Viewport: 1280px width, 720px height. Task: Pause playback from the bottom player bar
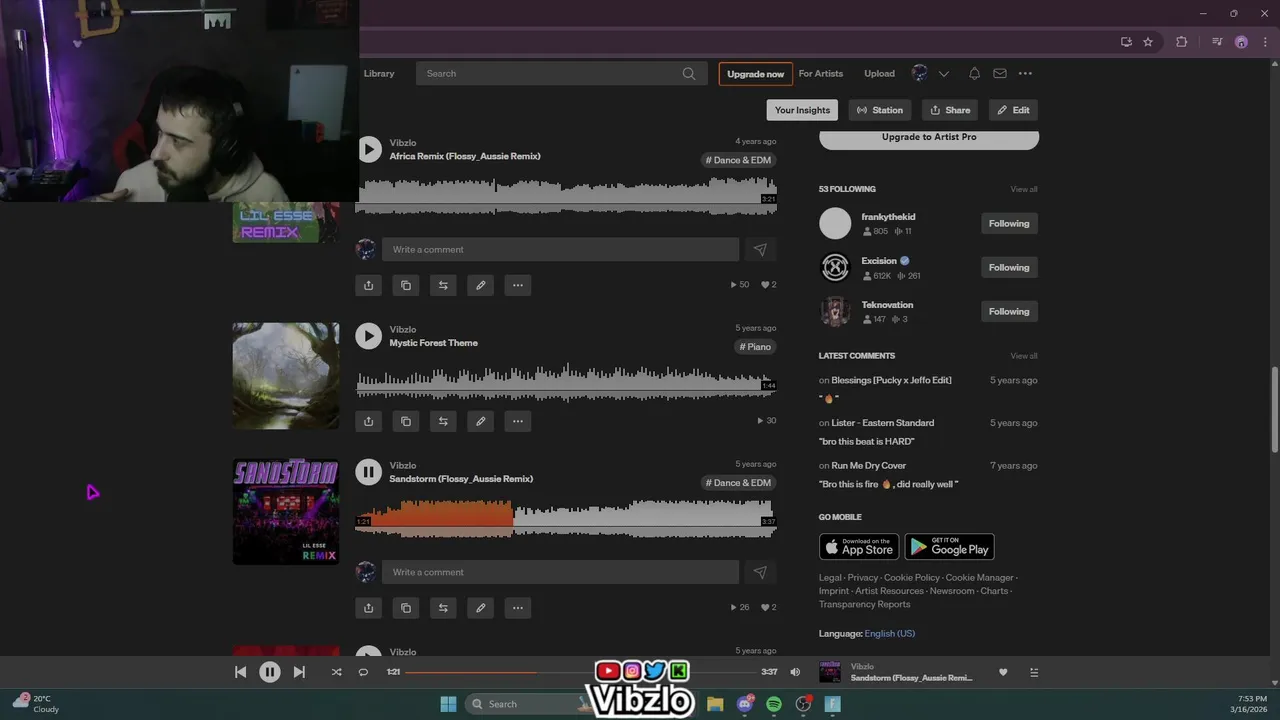coord(270,672)
